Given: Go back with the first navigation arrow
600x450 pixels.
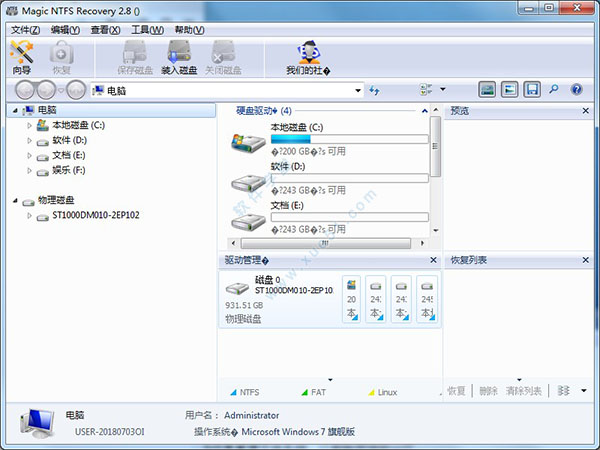Looking at the screenshot, I should pos(25,90).
